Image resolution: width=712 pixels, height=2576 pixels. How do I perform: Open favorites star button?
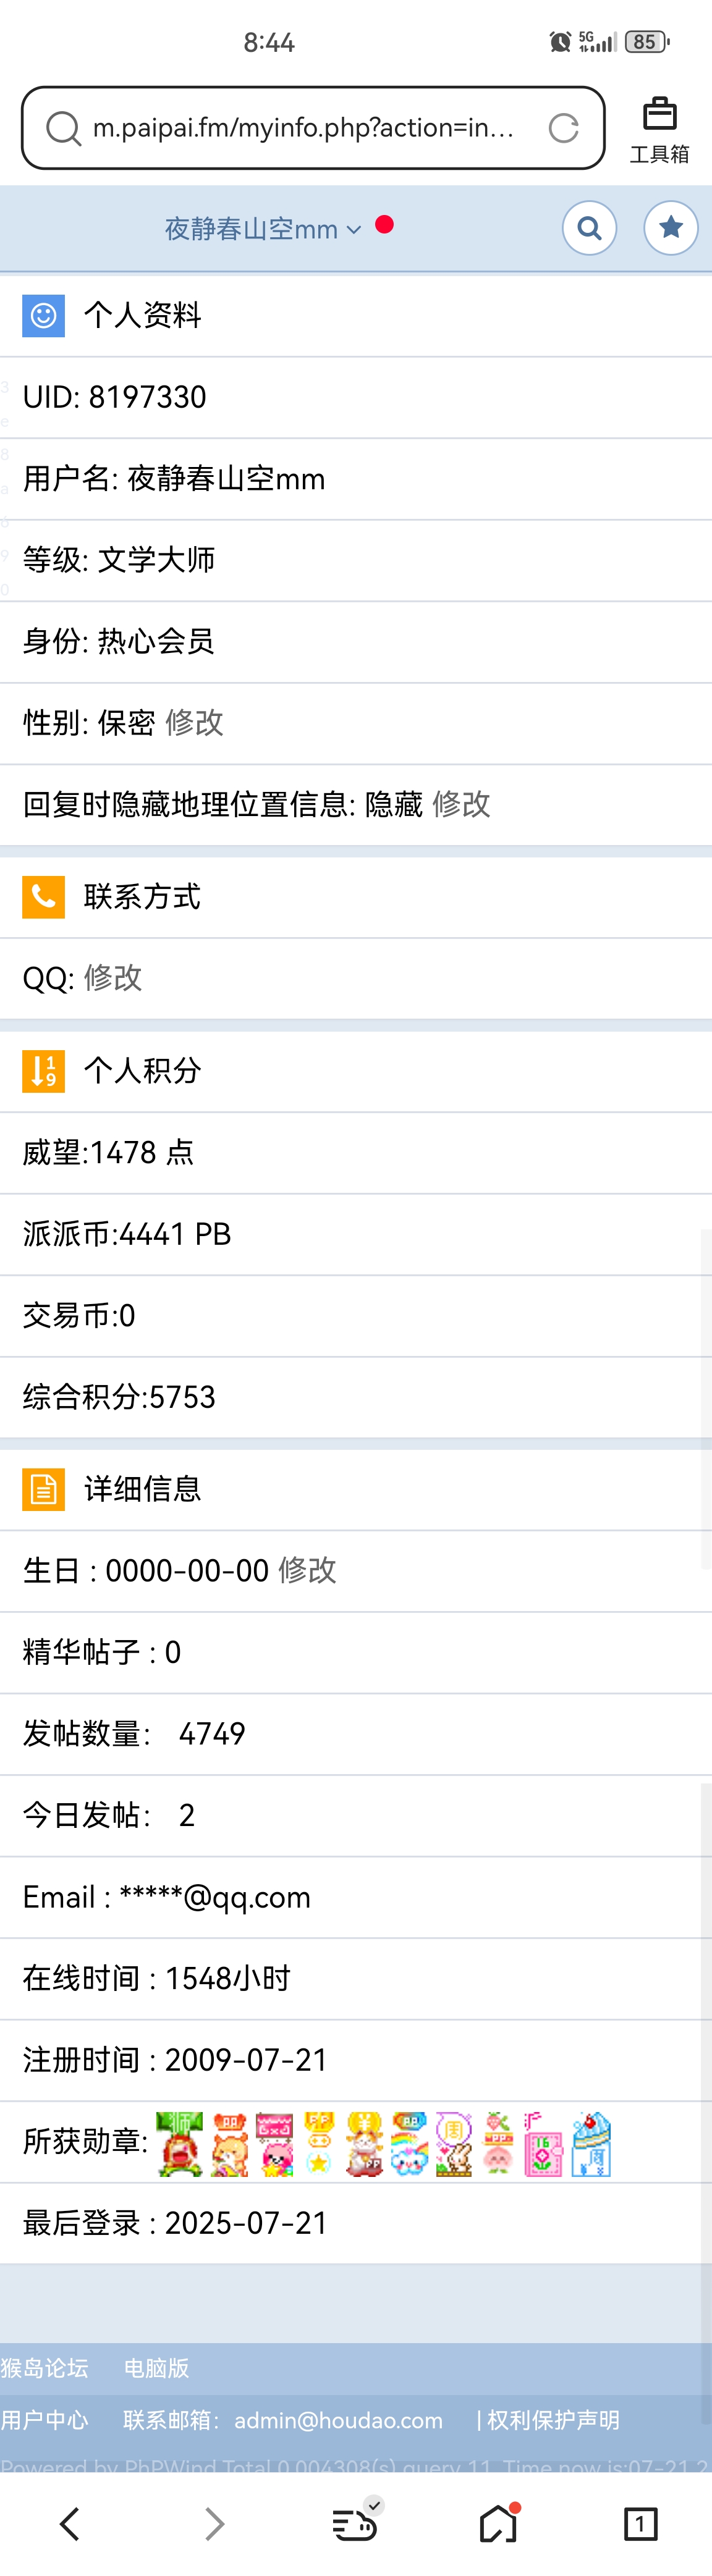(x=671, y=228)
